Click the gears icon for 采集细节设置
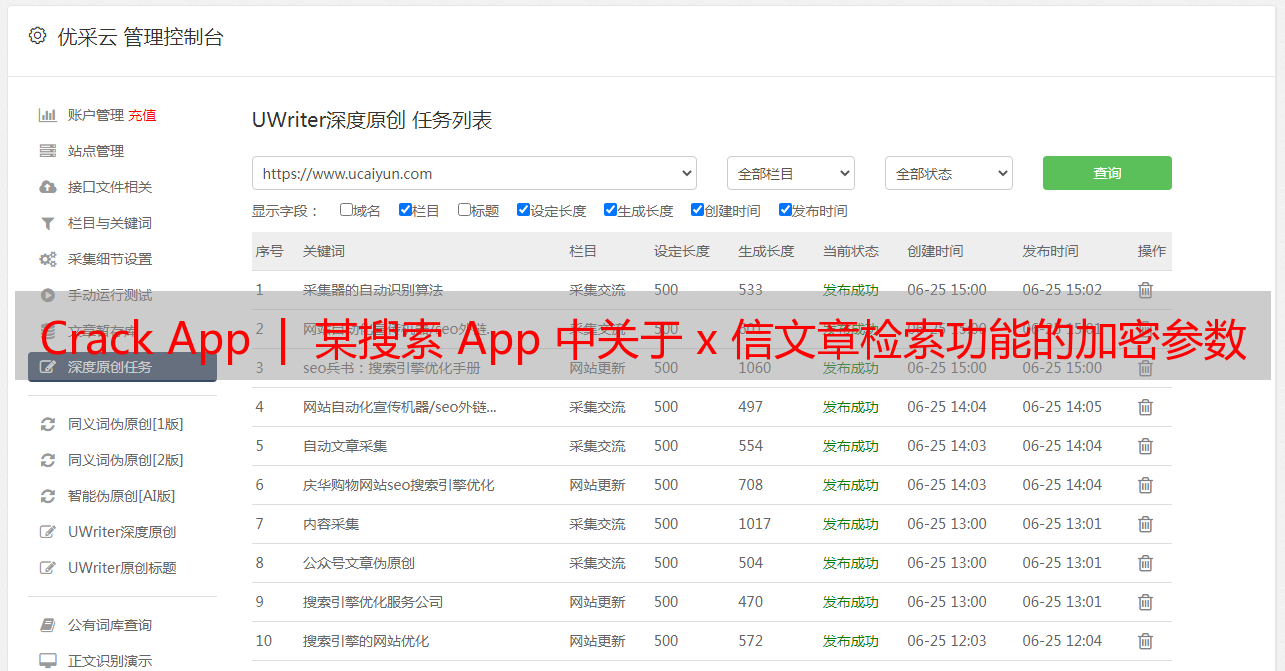The height and width of the screenshot is (671, 1285). pyautogui.click(x=47, y=259)
